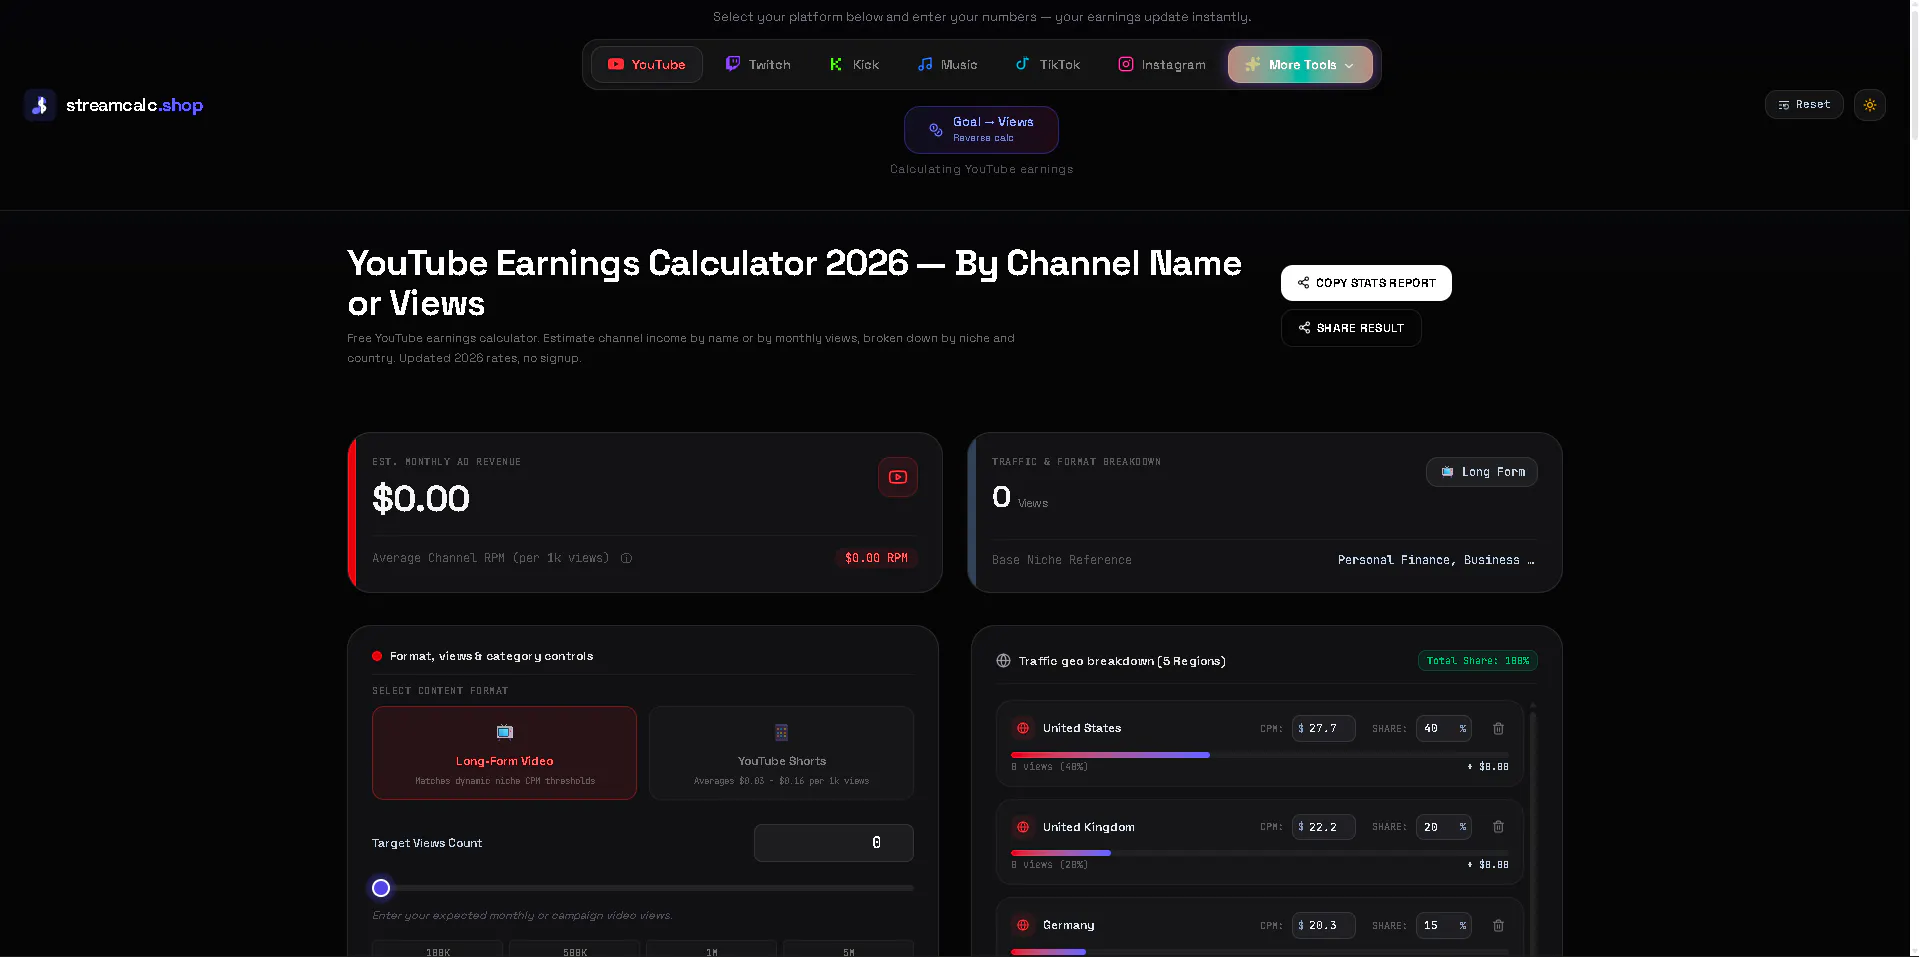Toggle the light/dark theme sun icon
This screenshot has width=1919, height=957.
pyautogui.click(x=1869, y=104)
